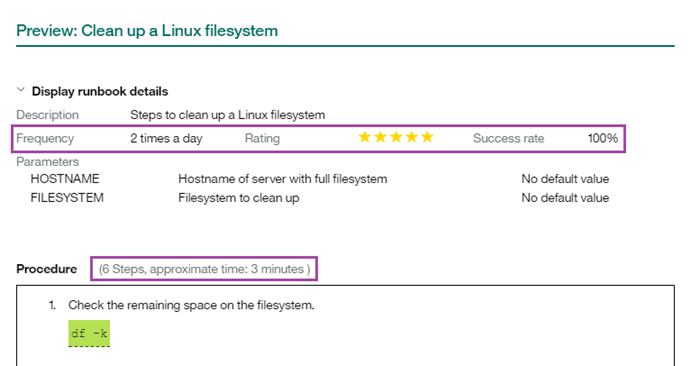Select the FILESYSTEM parameter name
Image resolution: width=700 pixels, height=366 pixels.
(x=67, y=198)
